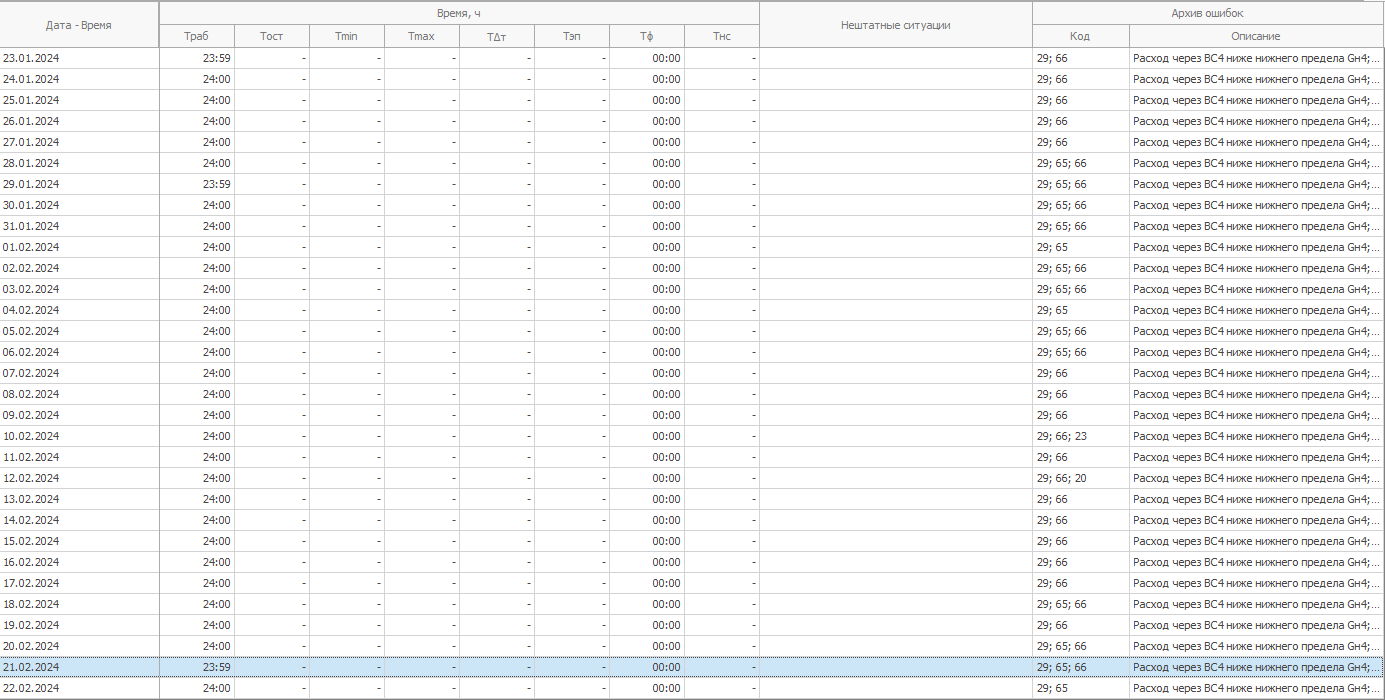Click the Тф value 00:00 in the 08.02.2024 row

647,394
